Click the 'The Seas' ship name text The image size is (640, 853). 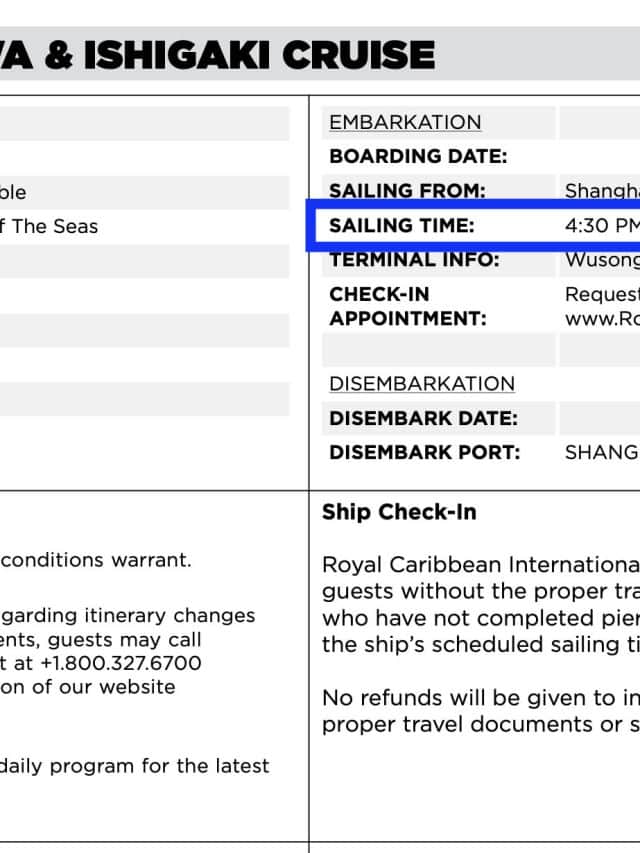click(x=54, y=226)
